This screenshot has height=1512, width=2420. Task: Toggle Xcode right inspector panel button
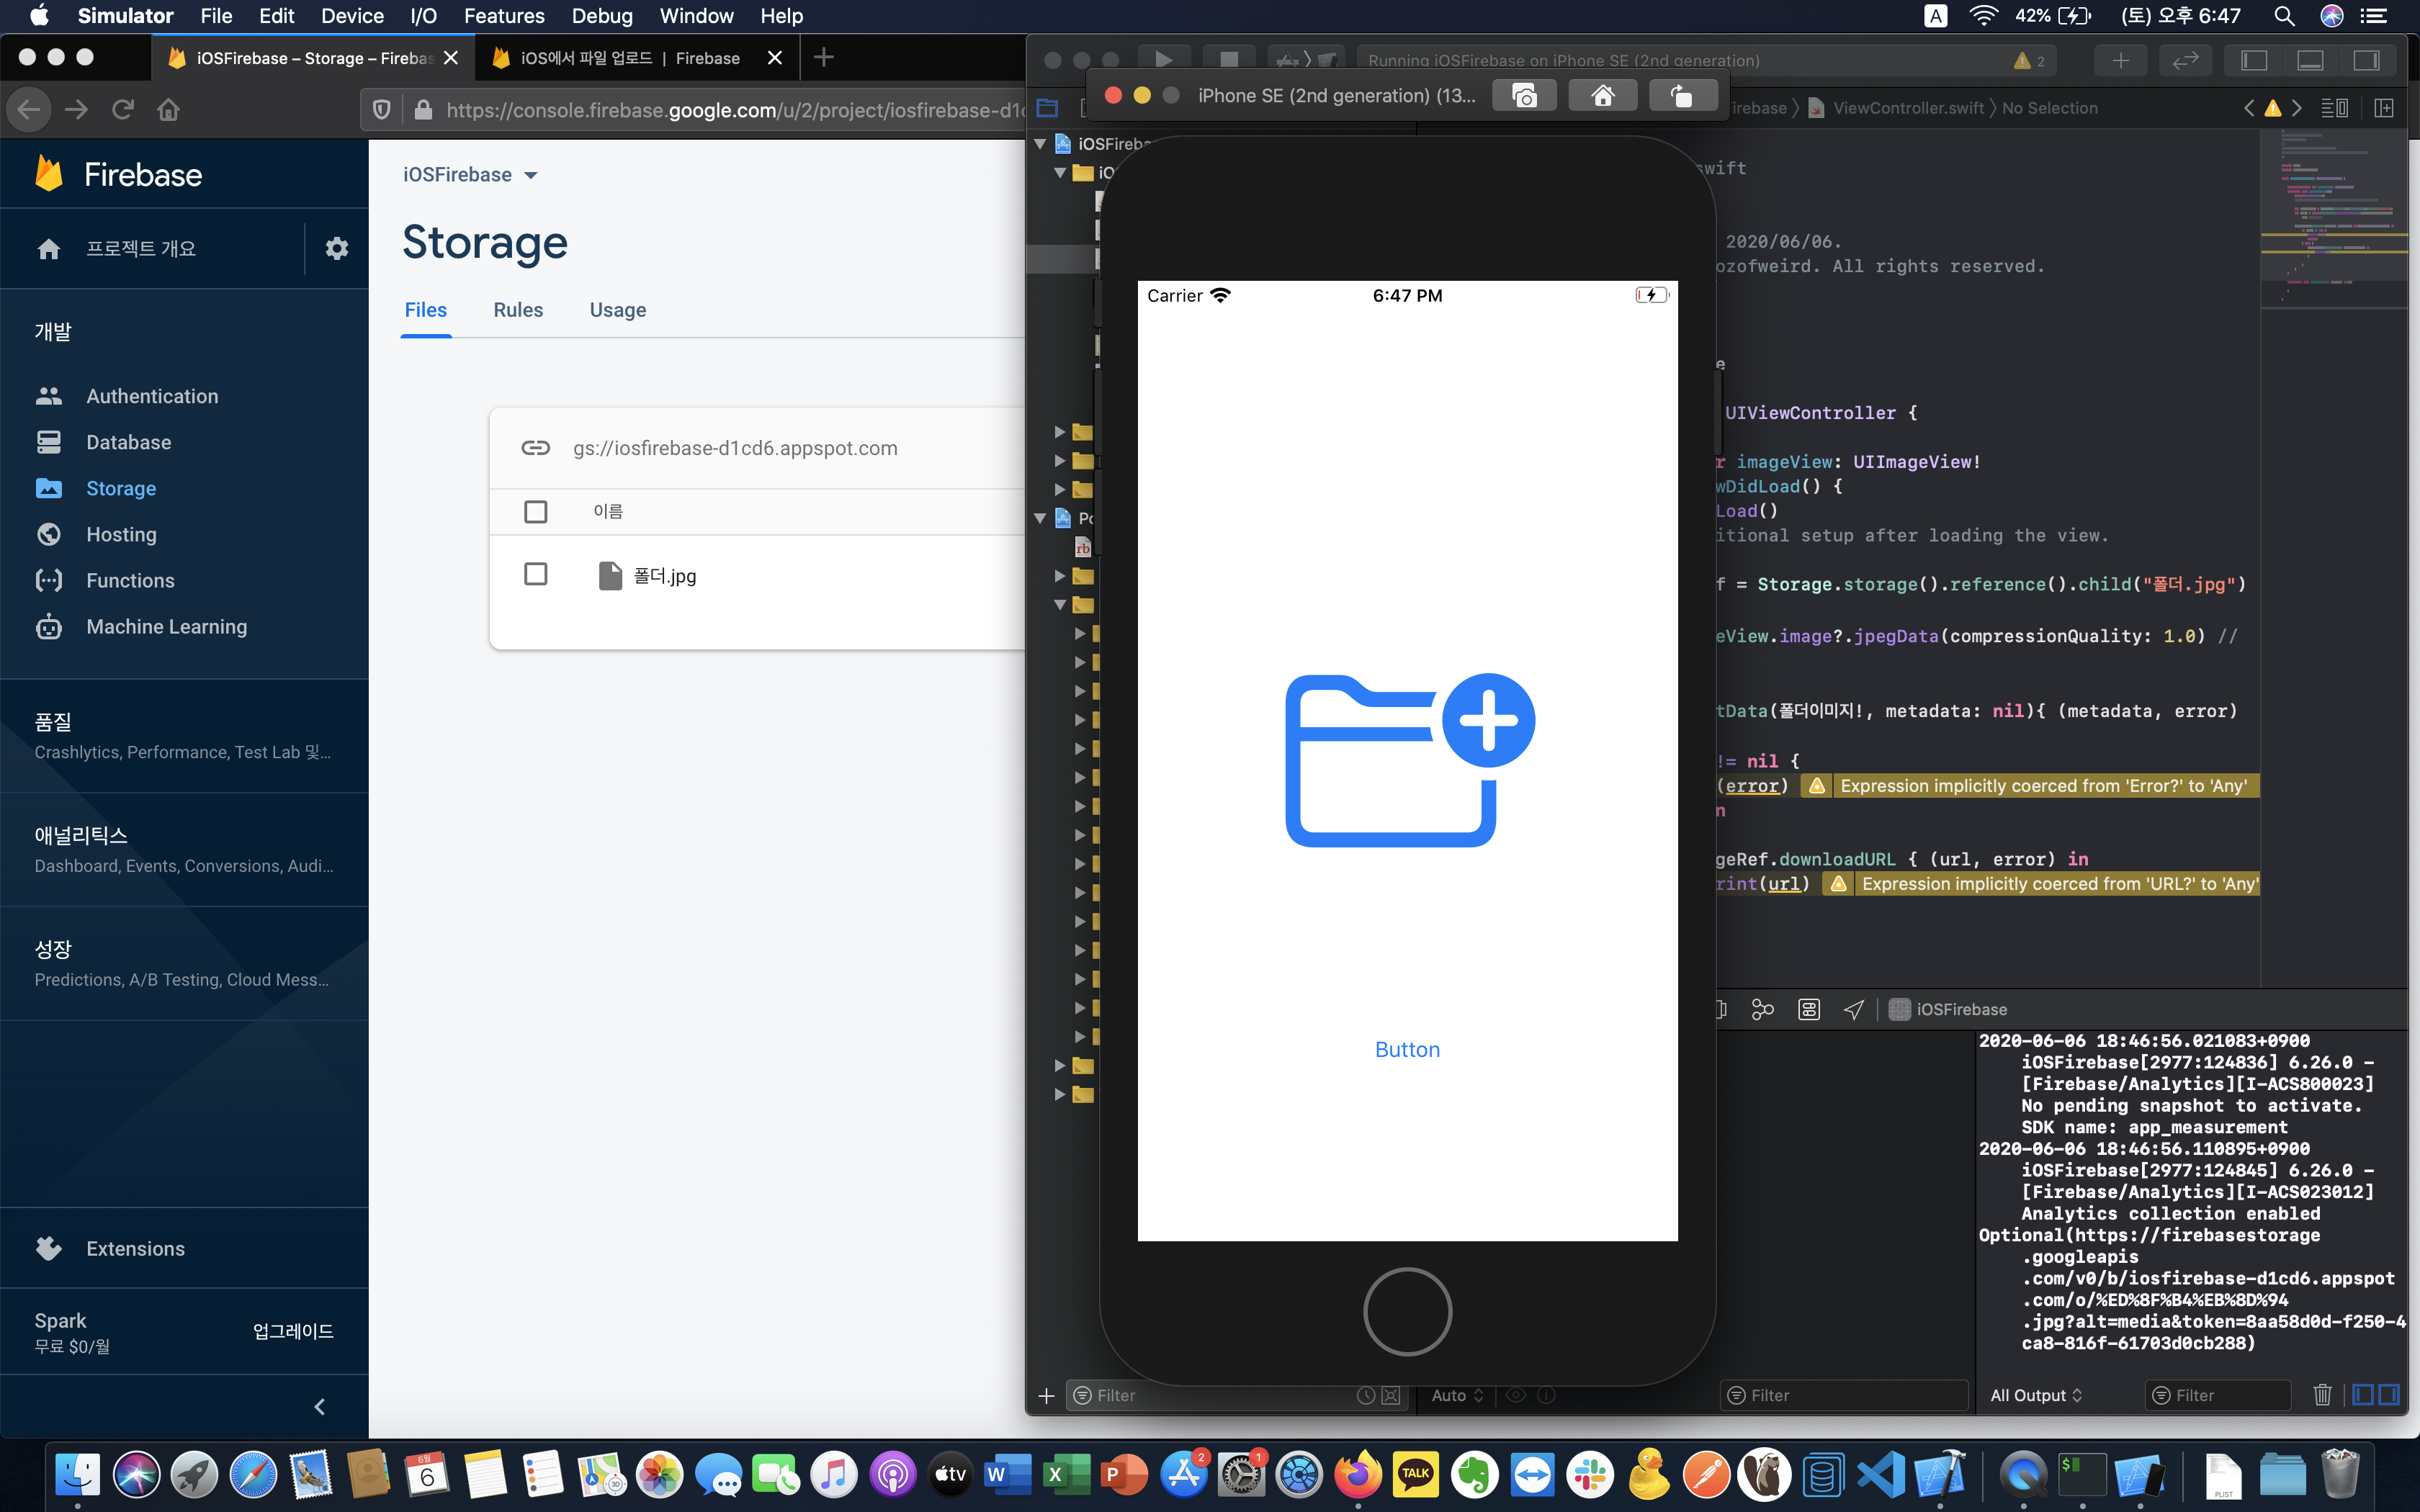click(2366, 60)
